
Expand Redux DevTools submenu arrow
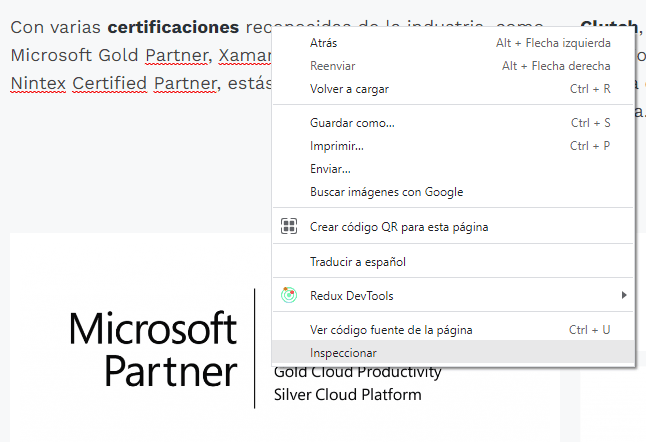pyautogui.click(x=624, y=295)
